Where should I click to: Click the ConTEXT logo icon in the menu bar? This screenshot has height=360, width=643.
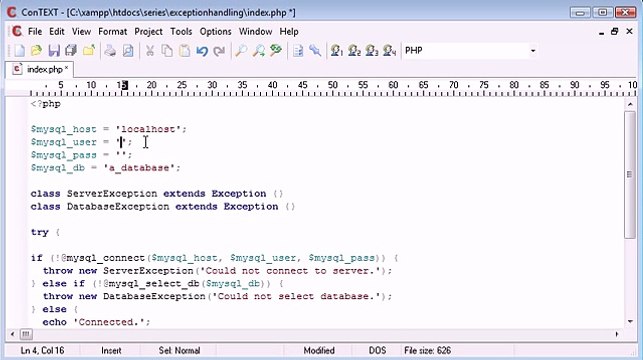(17, 31)
